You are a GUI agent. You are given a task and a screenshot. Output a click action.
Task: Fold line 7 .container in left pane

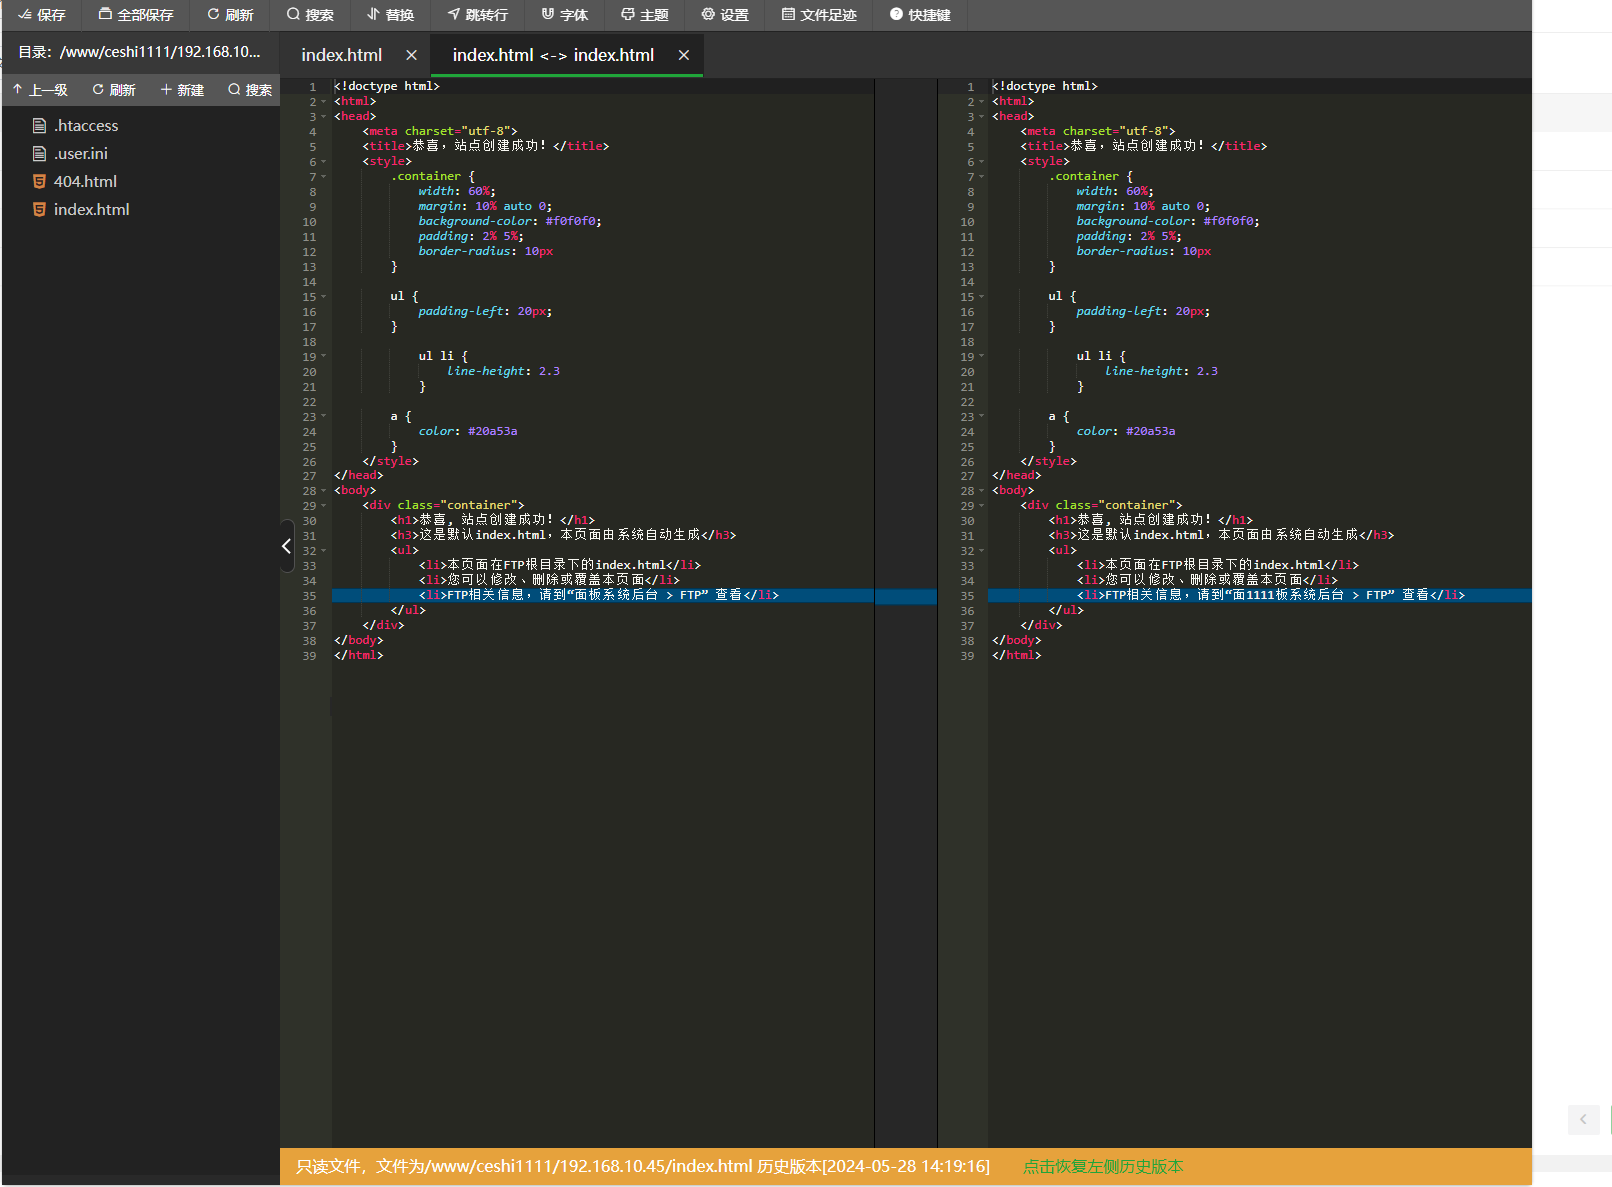click(324, 177)
